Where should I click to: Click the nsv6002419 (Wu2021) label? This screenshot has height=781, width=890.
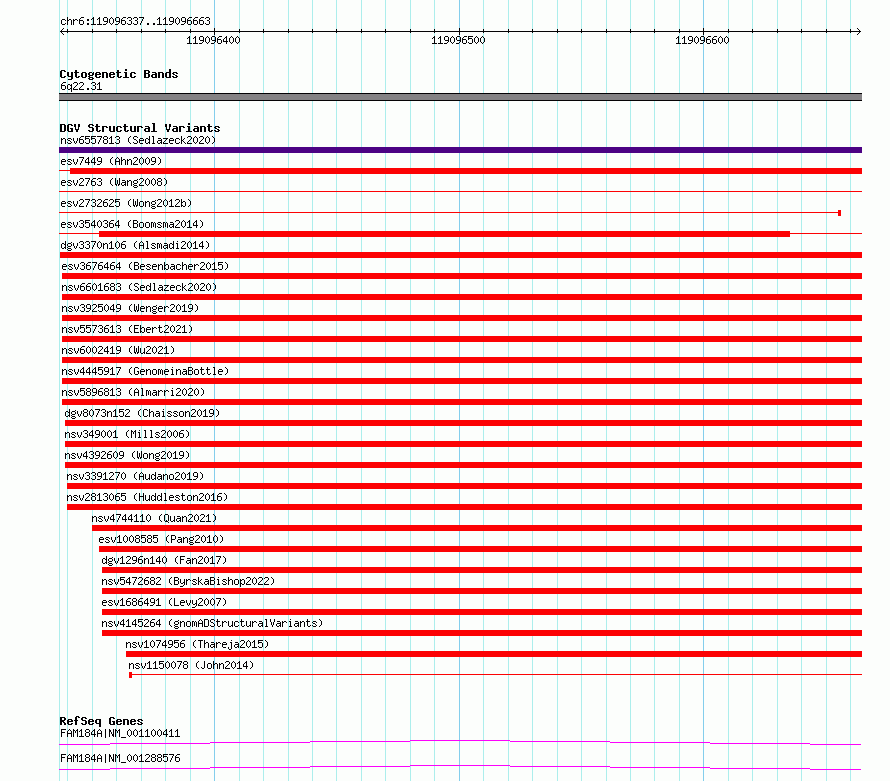pos(118,350)
